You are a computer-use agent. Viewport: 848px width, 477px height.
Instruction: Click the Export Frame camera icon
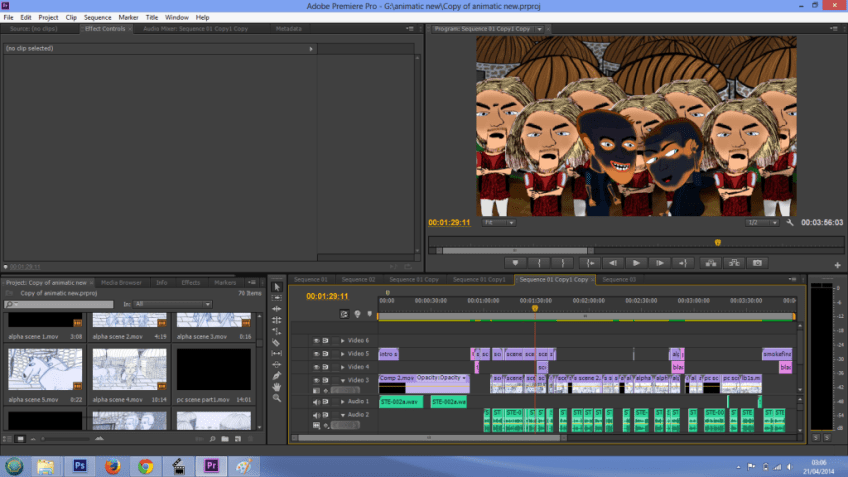coord(757,262)
